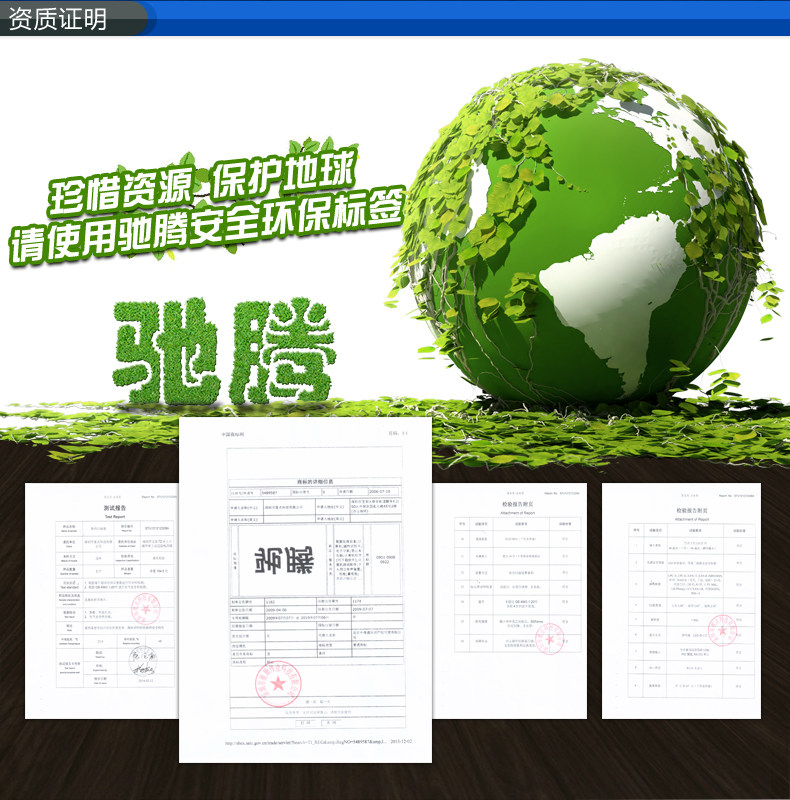The height and width of the screenshot is (800, 790).
Task: Select the grass-textured 驰腾 logo
Action: pyautogui.click(x=224, y=351)
